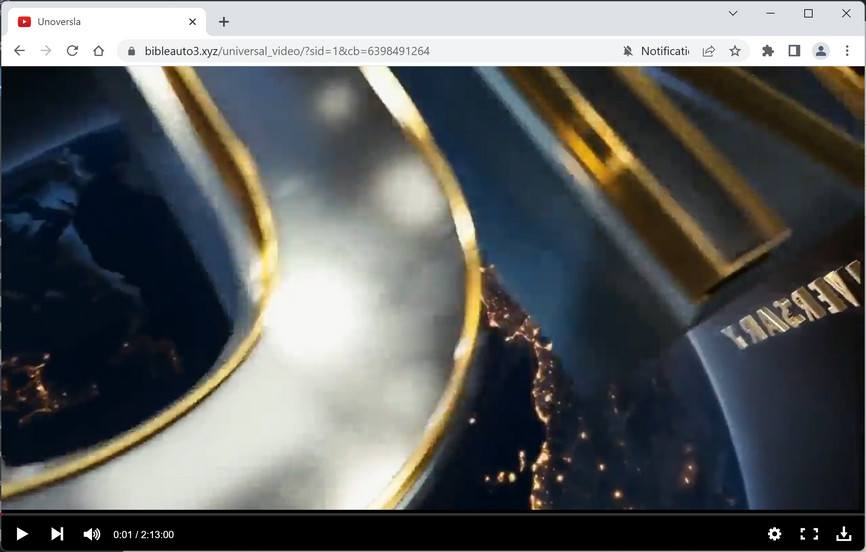Select the Unoversla tab
The image size is (866, 552).
[x=107, y=22]
